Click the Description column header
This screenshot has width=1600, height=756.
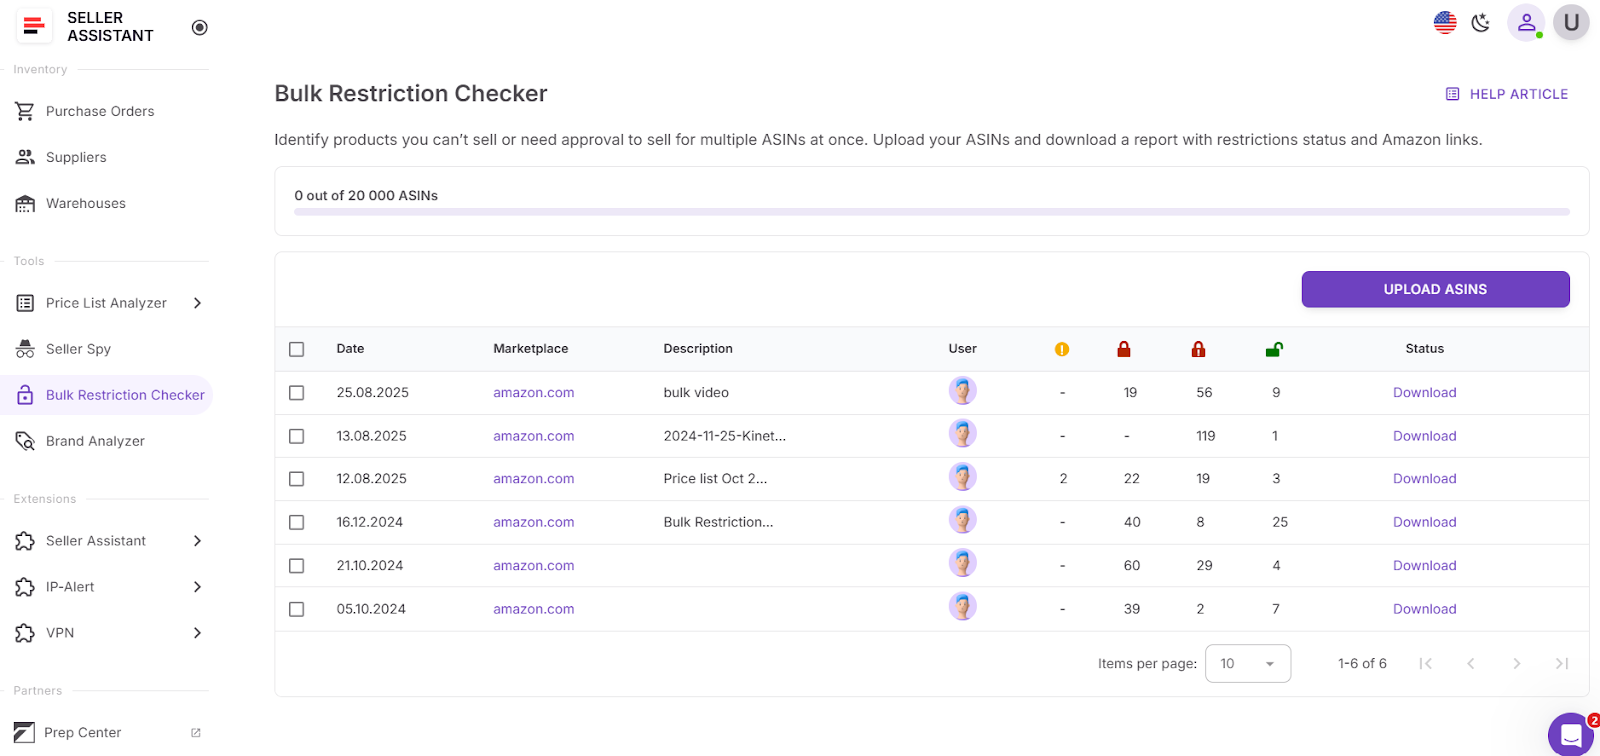[698, 349]
